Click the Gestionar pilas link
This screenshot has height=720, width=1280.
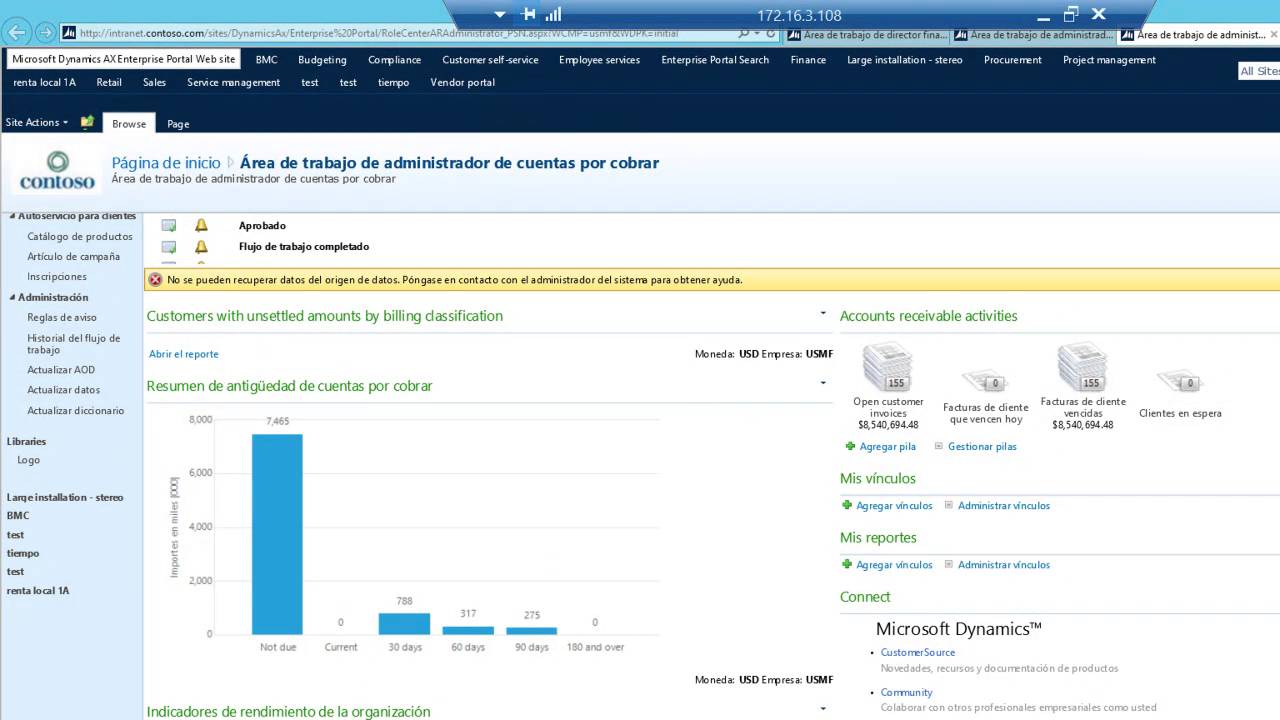click(982, 446)
